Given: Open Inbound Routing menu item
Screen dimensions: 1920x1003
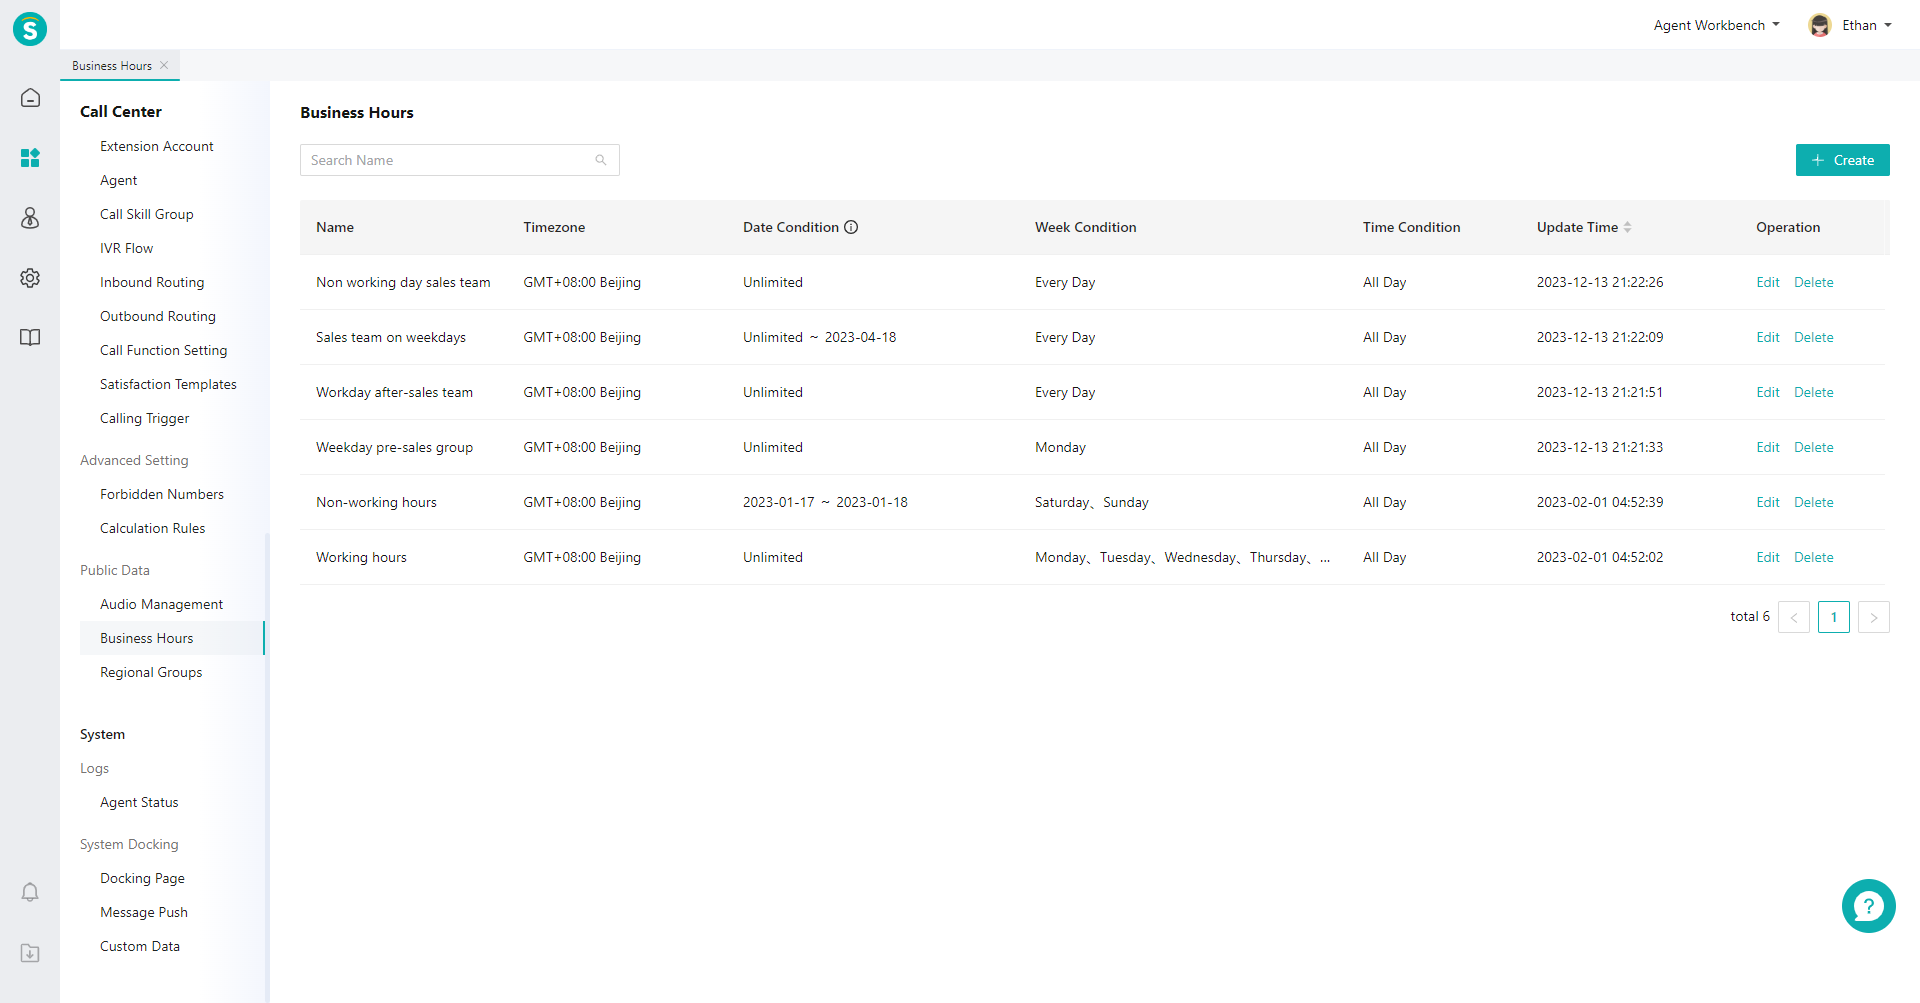Looking at the screenshot, I should [x=152, y=282].
